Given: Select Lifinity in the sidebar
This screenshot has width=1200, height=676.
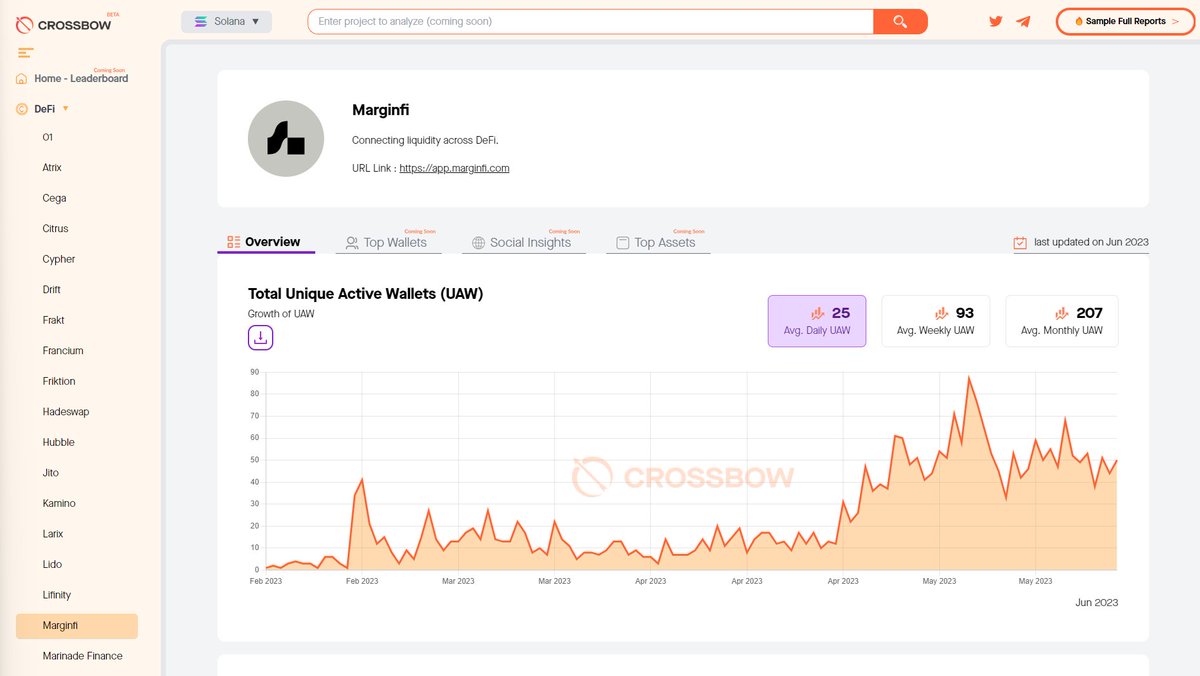Looking at the screenshot, I should click(x=57, y=595).
